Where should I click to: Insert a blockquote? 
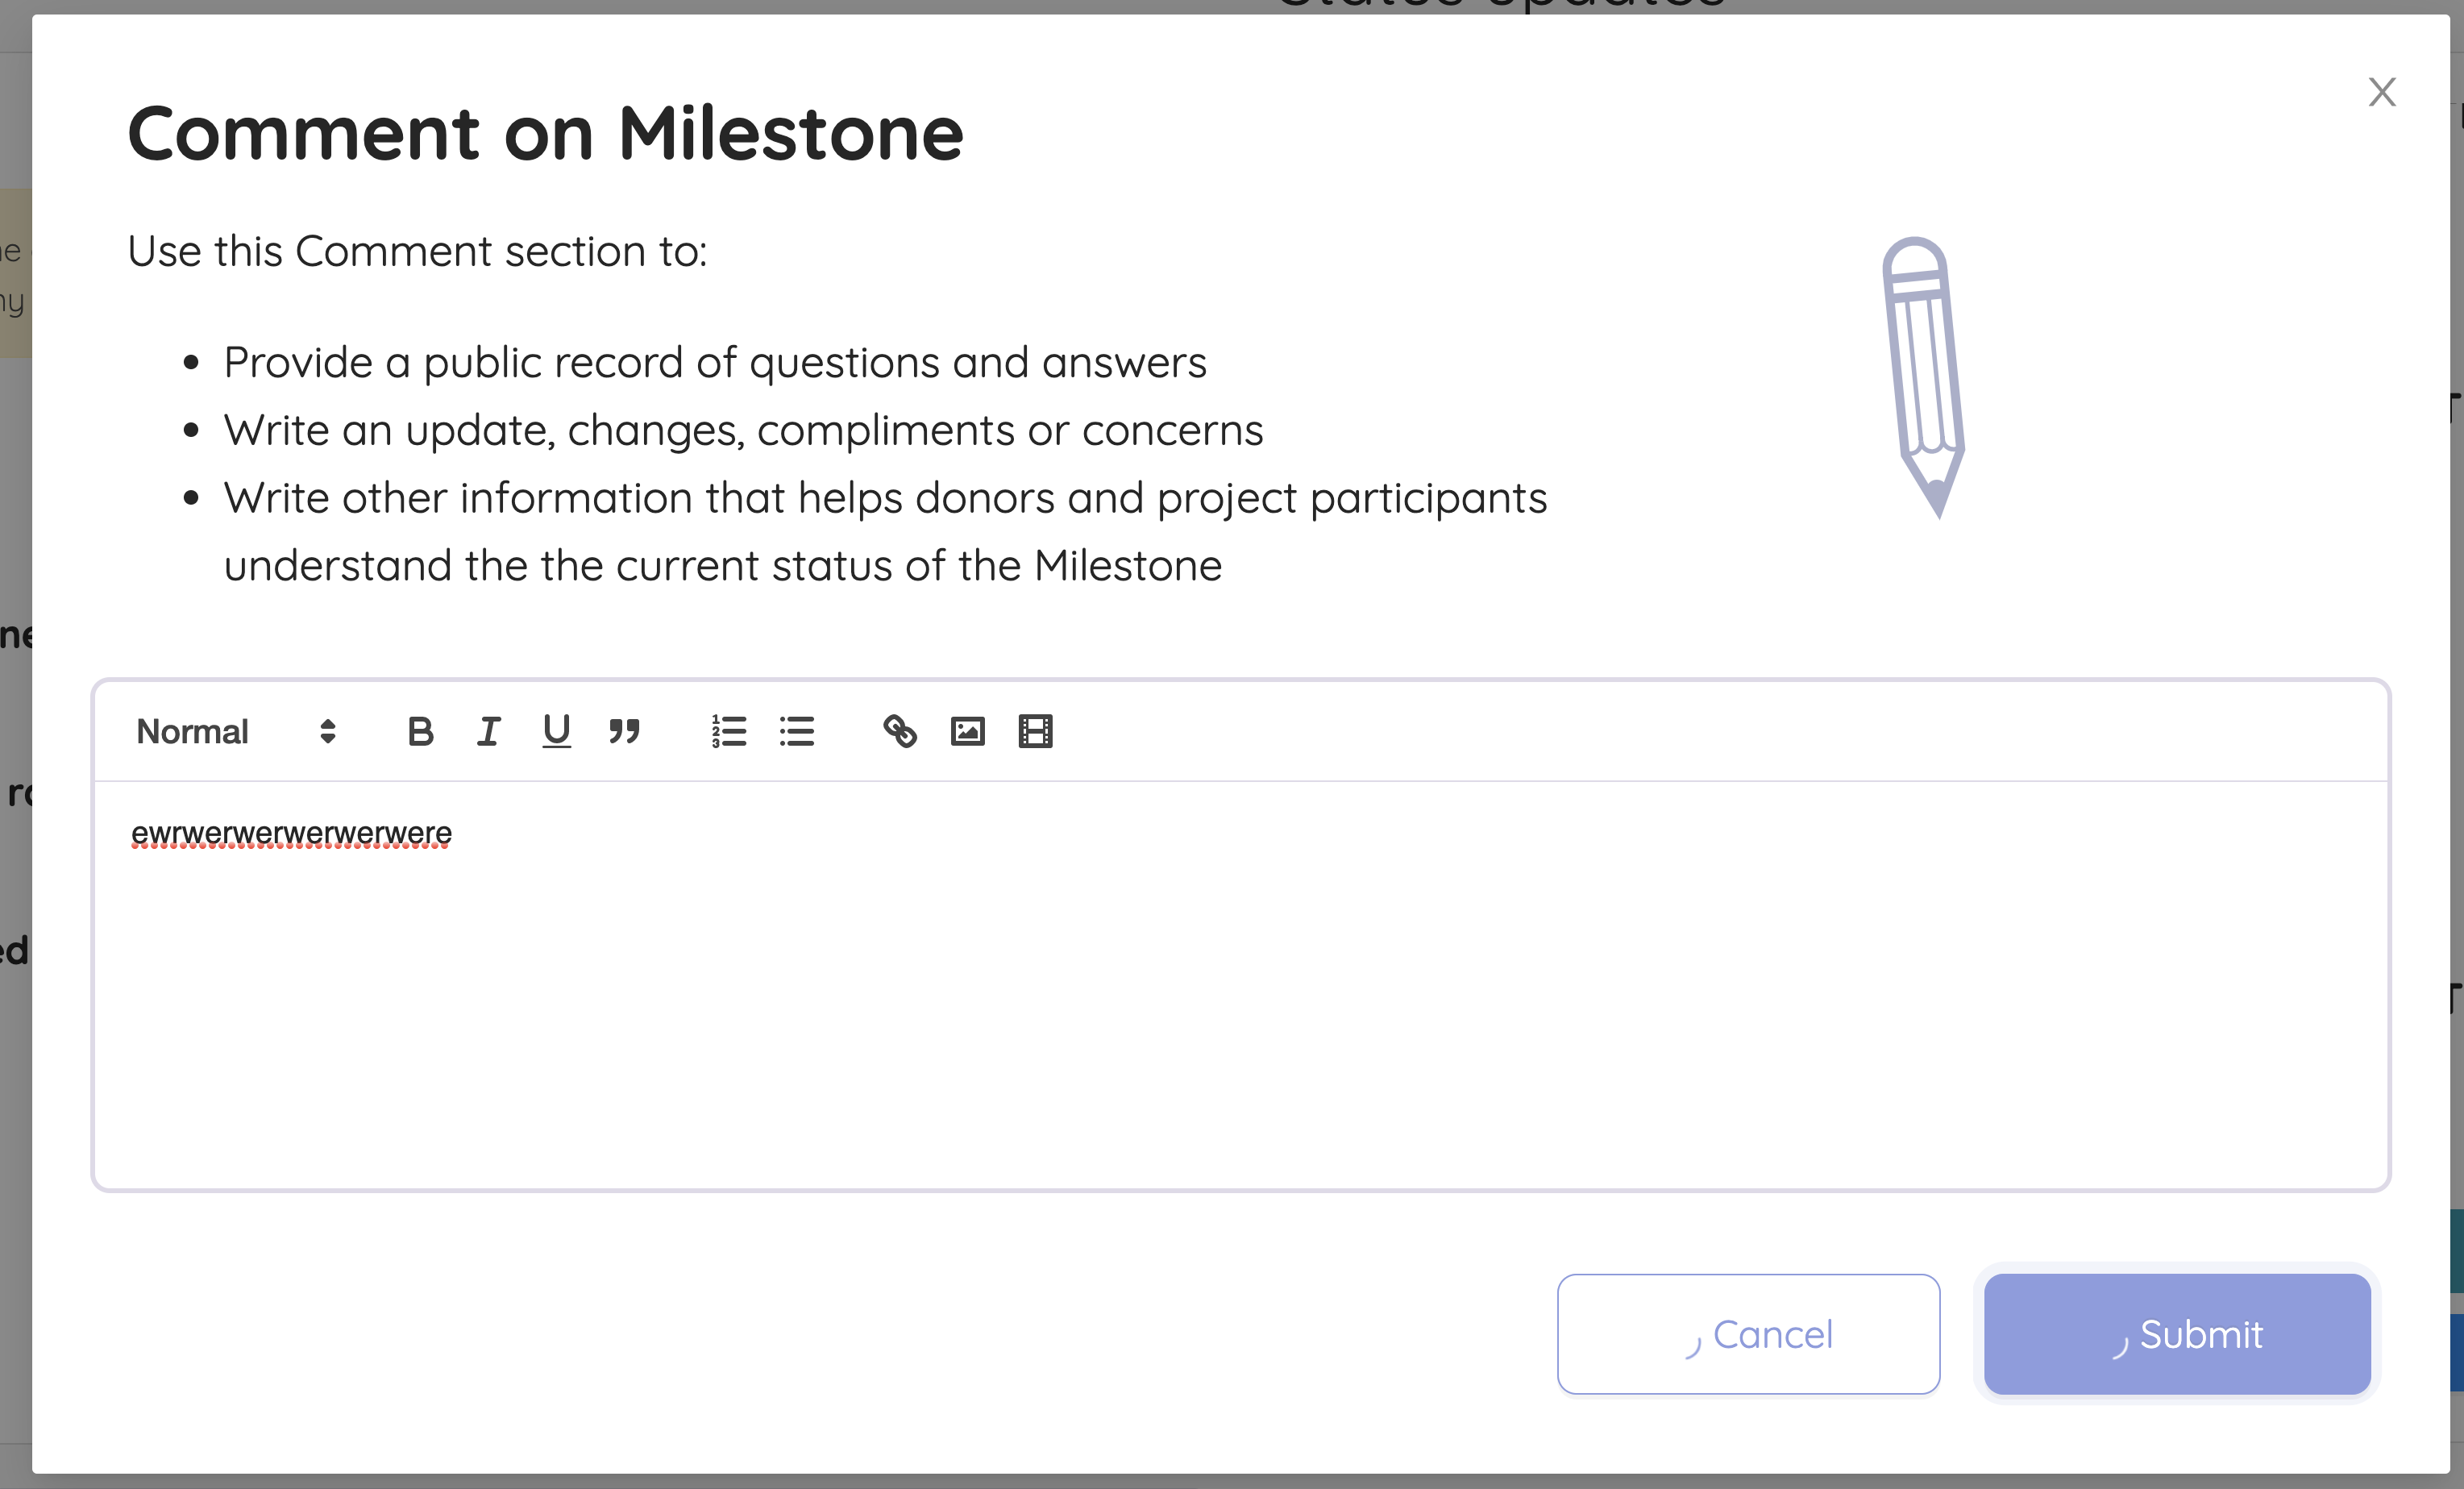(624, 732)
